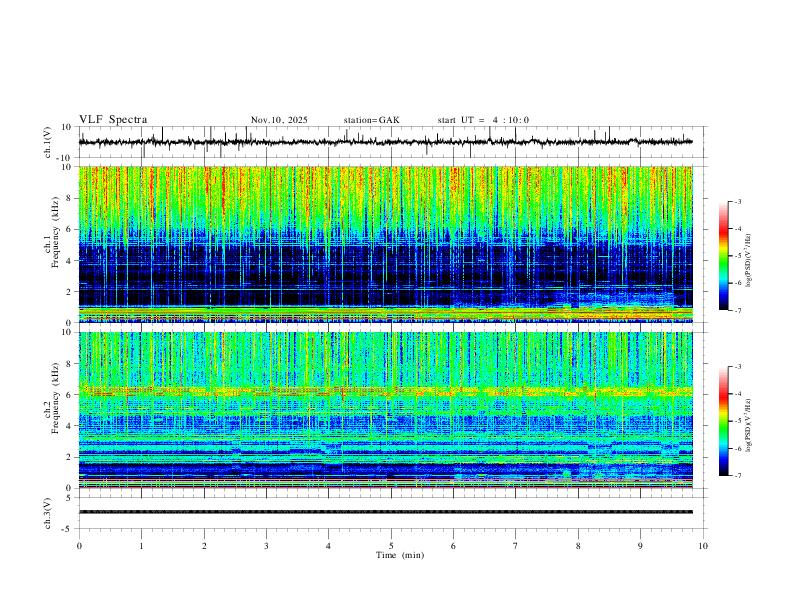Click the "-3" tick on ch.2 colorbar
This screenshot has width=792, height=612.
pyautogui.click(x=737, y=367)
